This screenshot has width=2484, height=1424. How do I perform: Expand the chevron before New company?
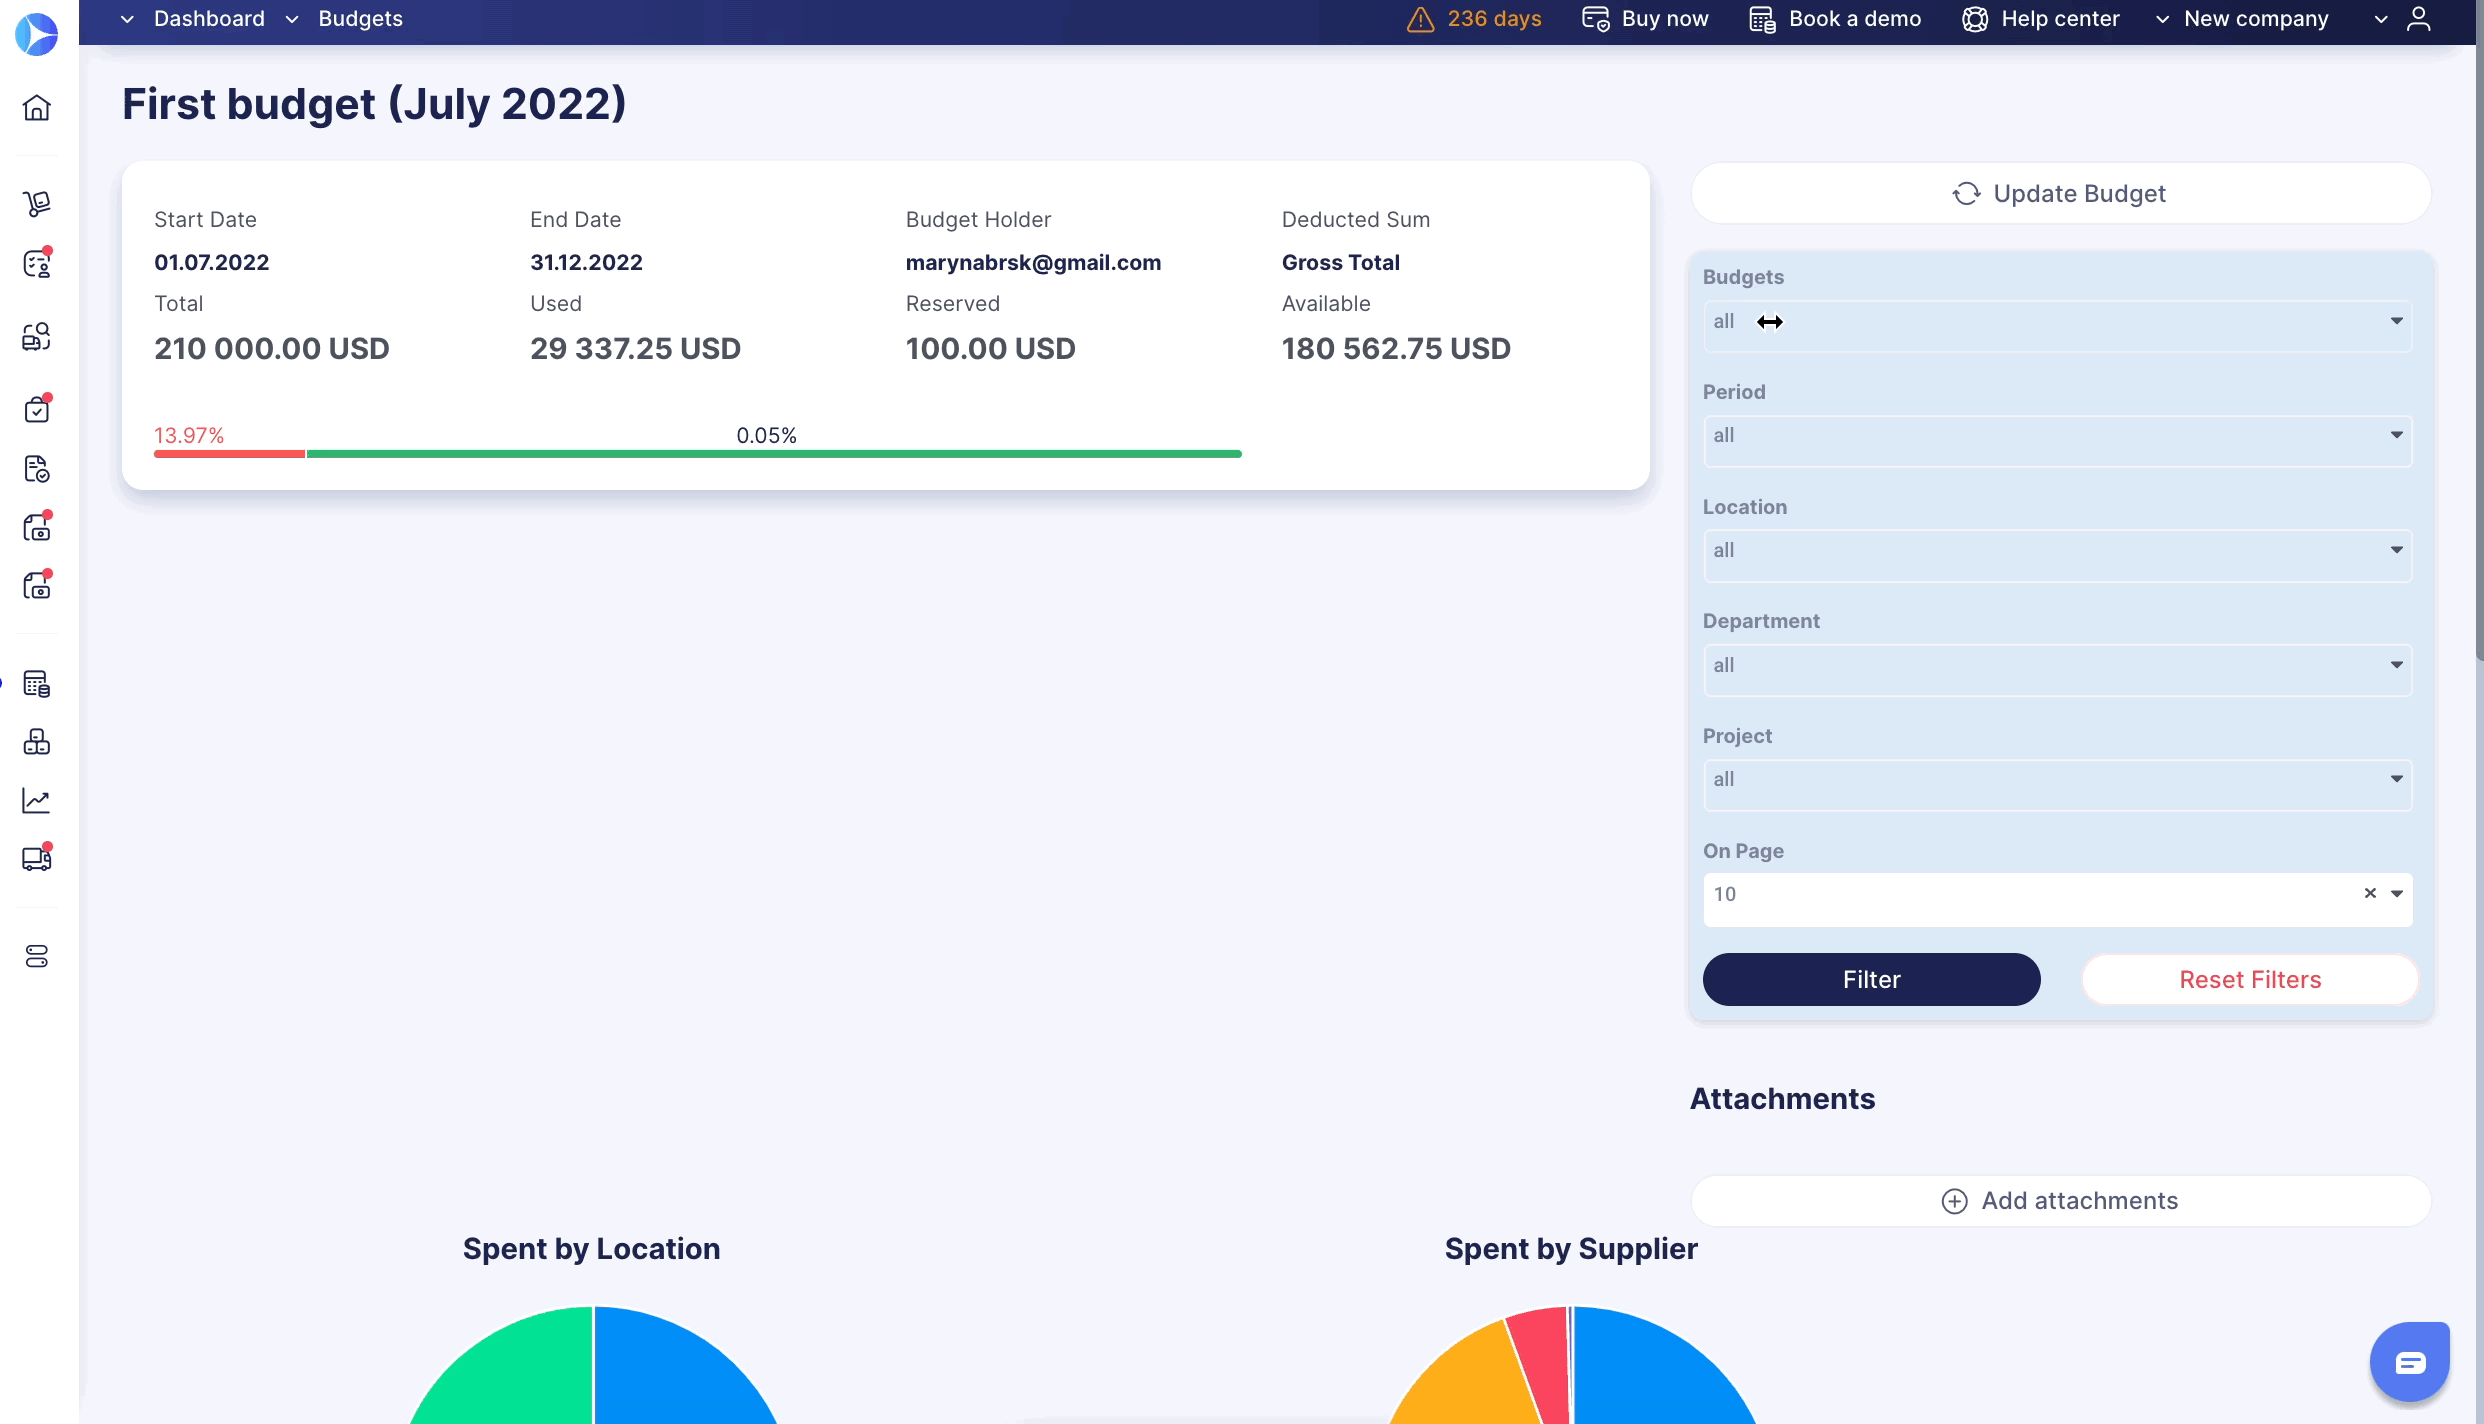[2162, 19]
